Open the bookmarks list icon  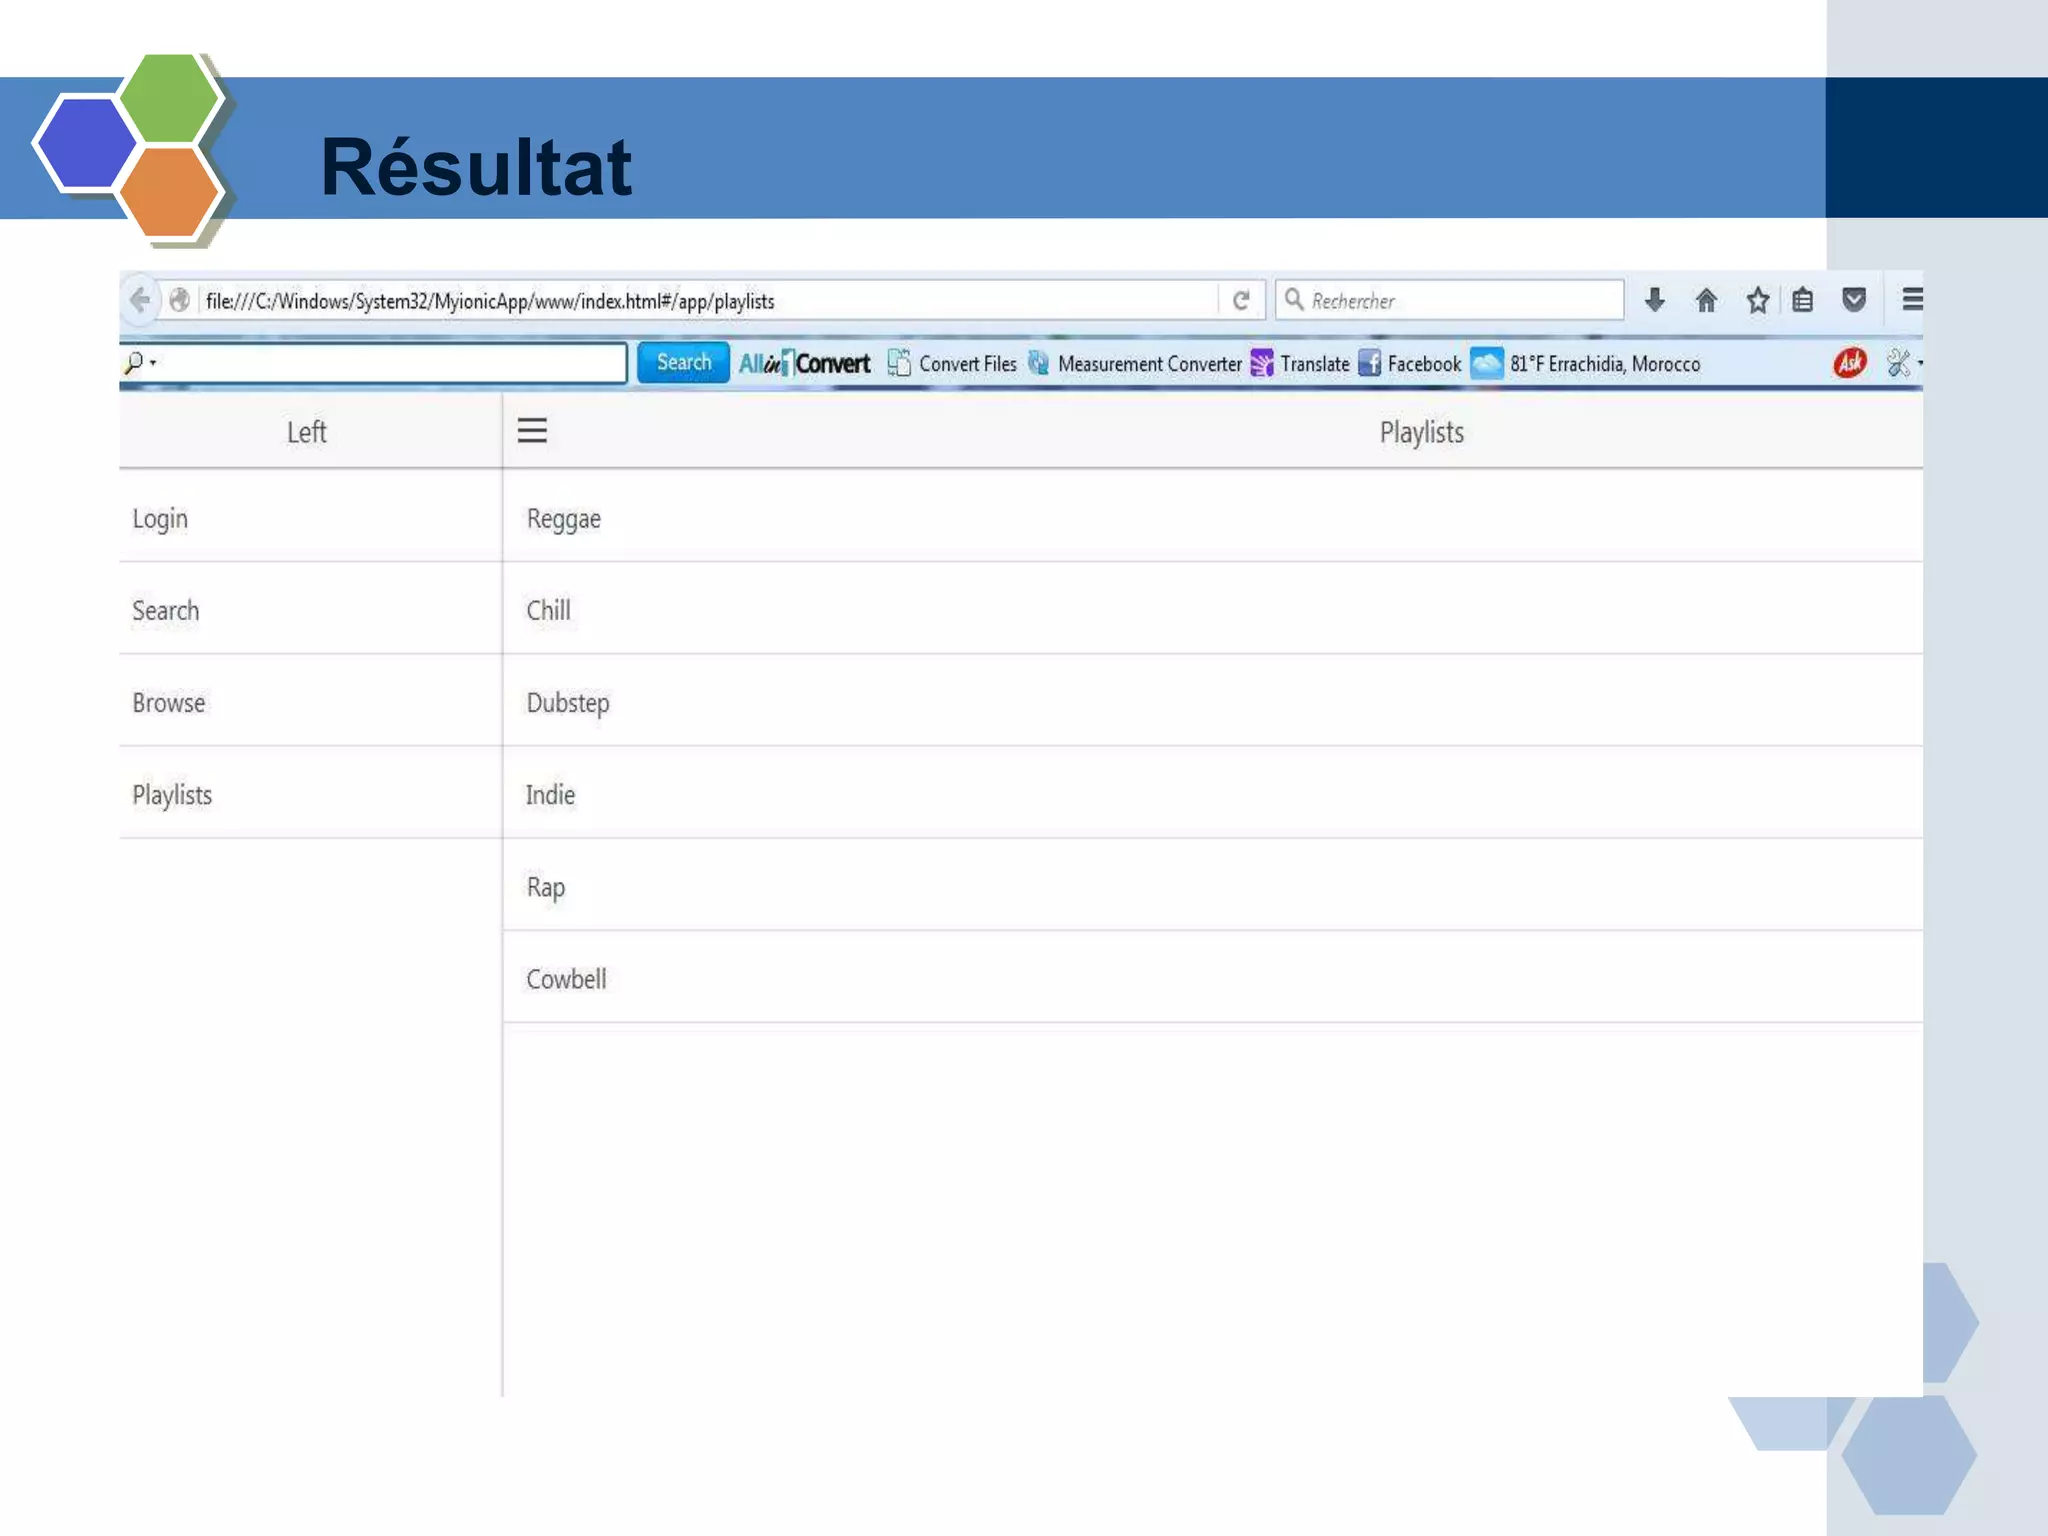click(1802, 300)
